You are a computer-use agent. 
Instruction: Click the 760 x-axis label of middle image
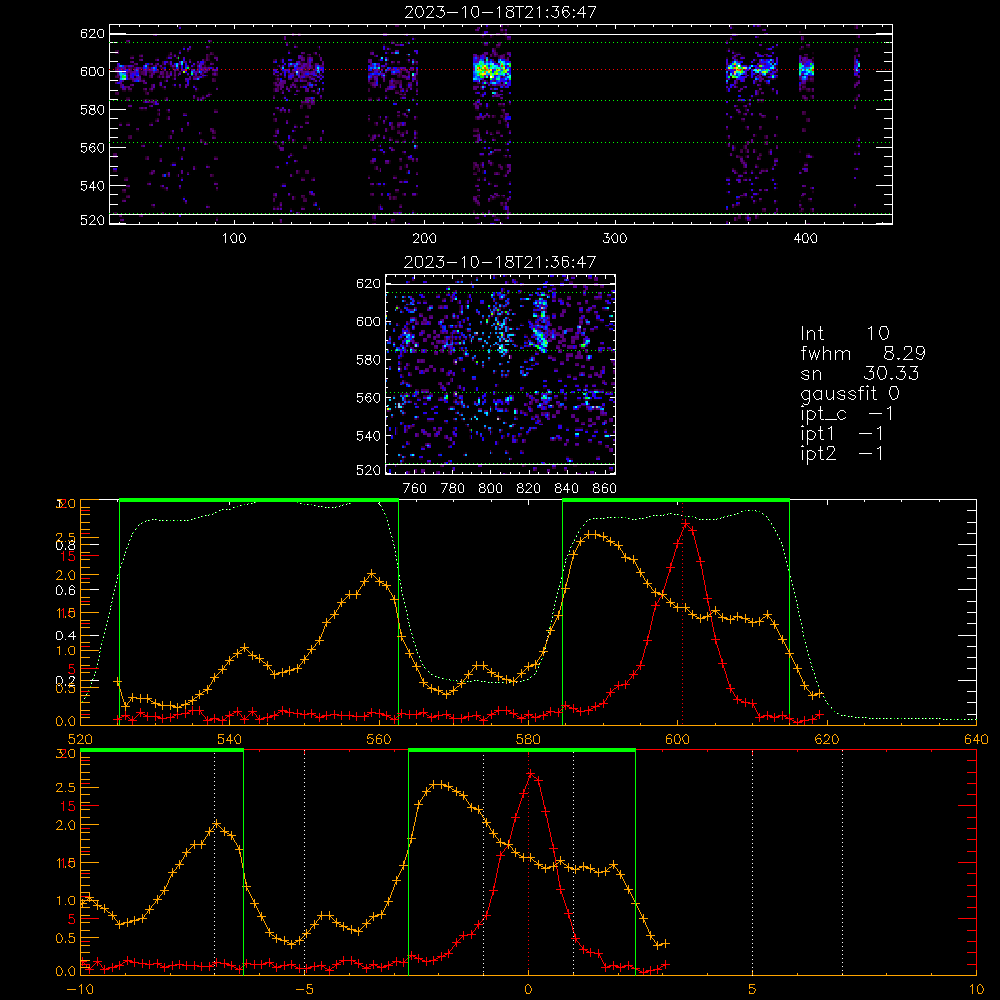coord(415,489)
